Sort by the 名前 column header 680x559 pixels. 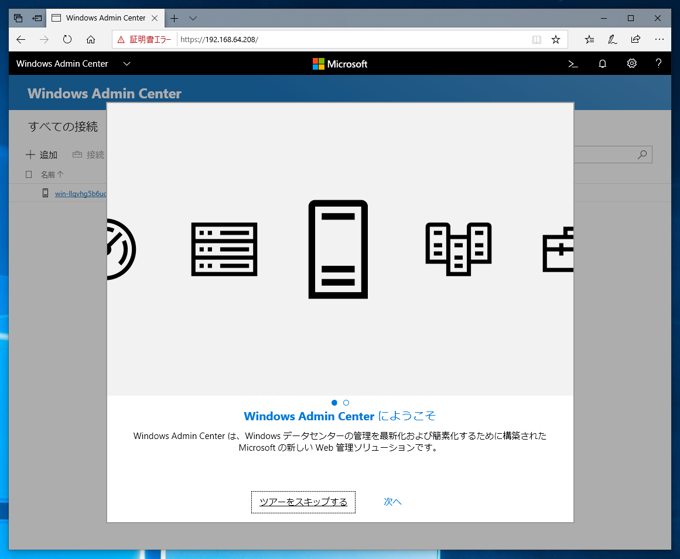click(52, 174)
